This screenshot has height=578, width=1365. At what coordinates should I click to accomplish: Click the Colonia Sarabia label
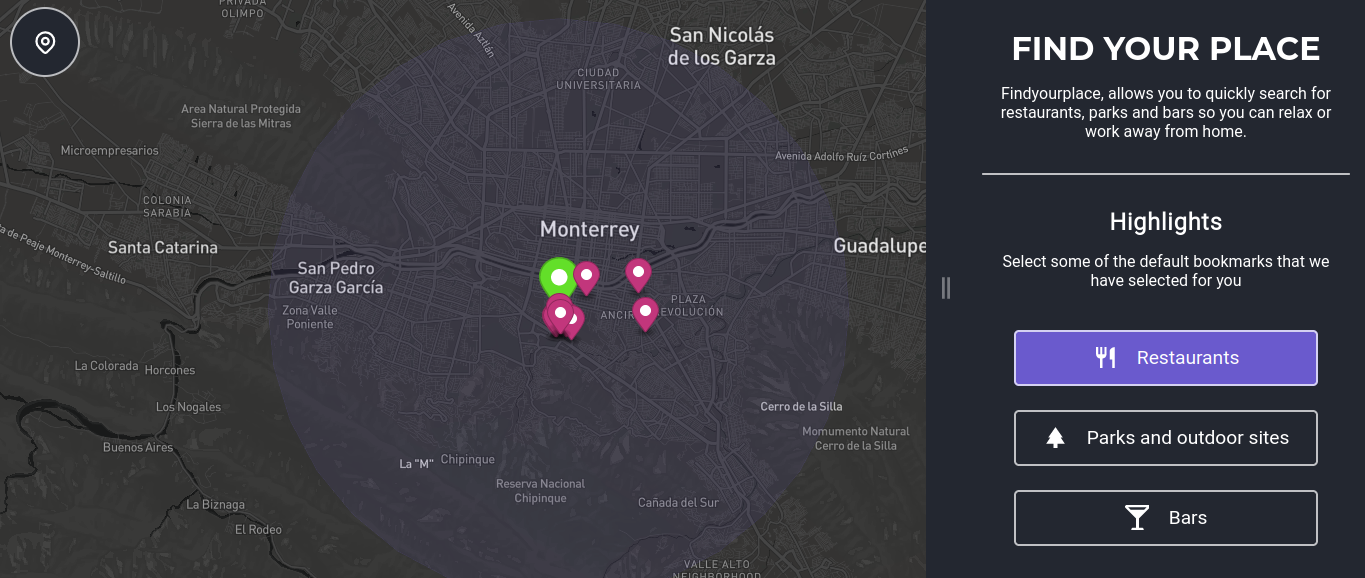167,206
